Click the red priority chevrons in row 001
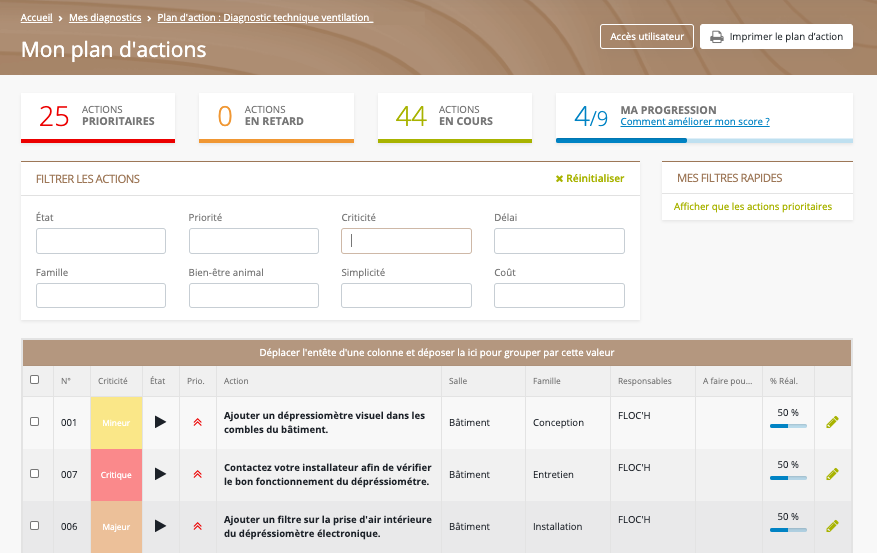Image resolution: width=877 pixels, height=553 pixels. [x=197, y=423]
